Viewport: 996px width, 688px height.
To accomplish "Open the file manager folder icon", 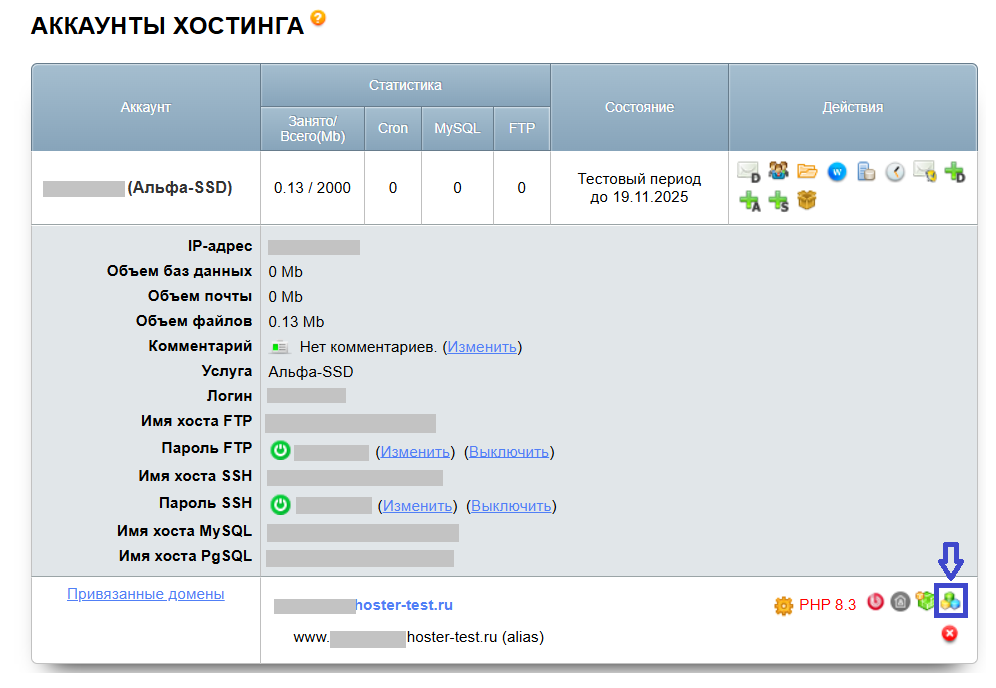I will [807, 171].
